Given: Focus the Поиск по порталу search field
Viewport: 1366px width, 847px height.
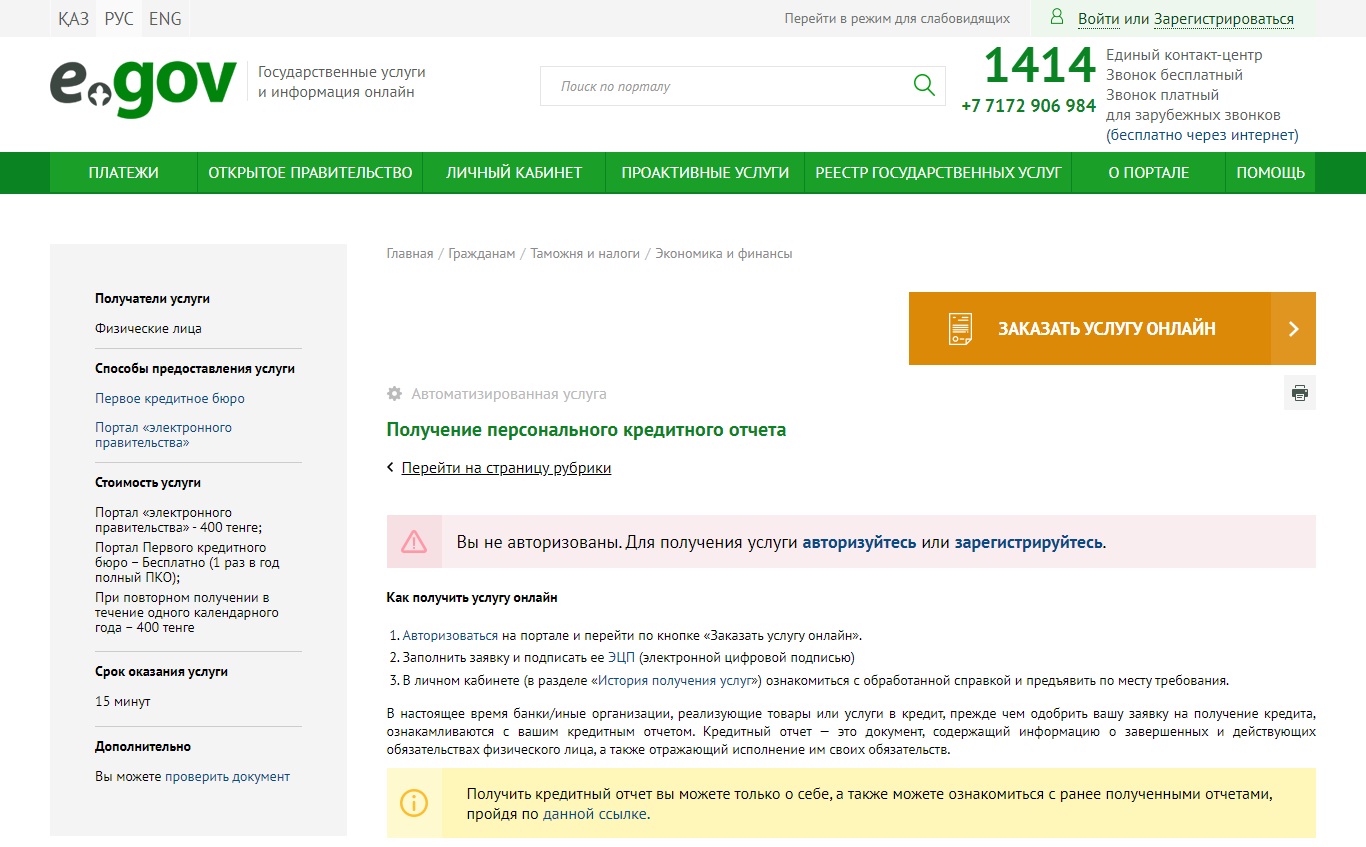Looking at the screenshot, I should point(726,86).
